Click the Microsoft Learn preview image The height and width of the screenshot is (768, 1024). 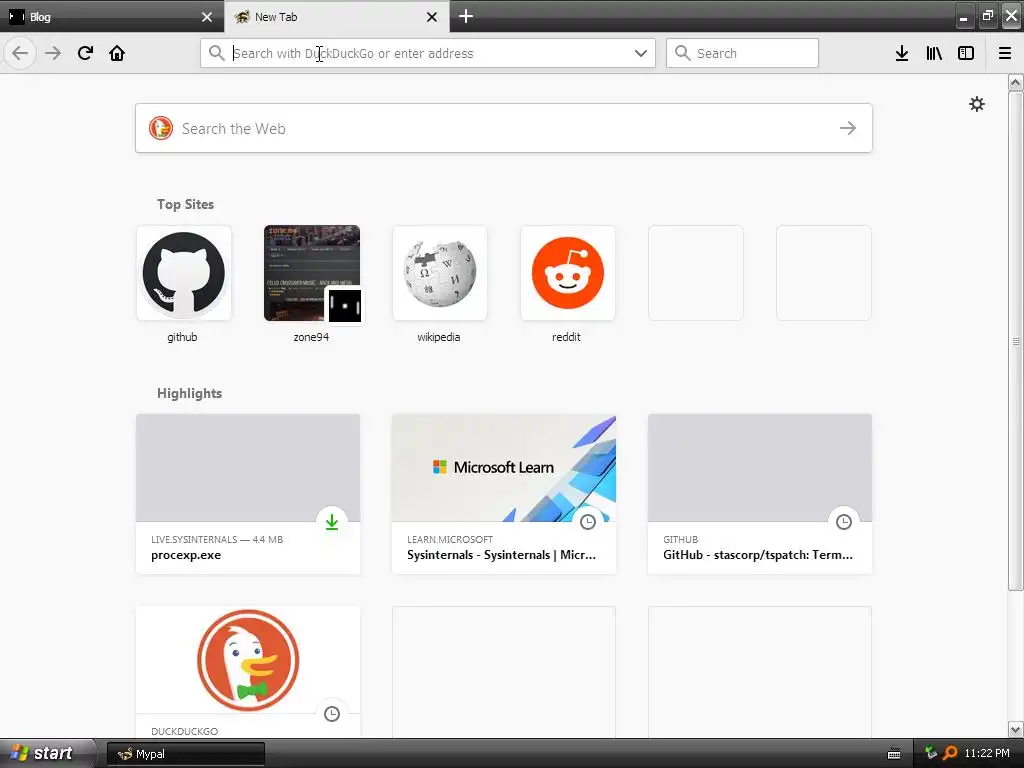pos(504,468)
